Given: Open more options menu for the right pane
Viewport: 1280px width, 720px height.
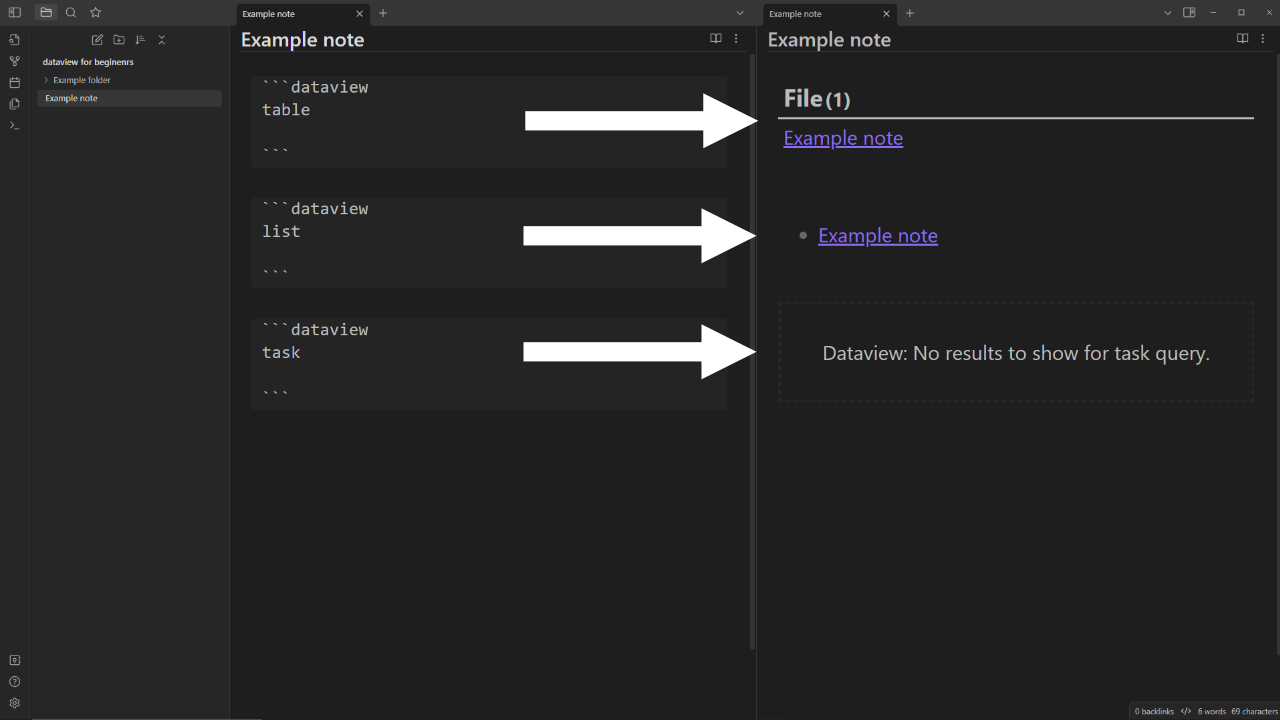Looking at the screenshot, I should click(1263, 39).
